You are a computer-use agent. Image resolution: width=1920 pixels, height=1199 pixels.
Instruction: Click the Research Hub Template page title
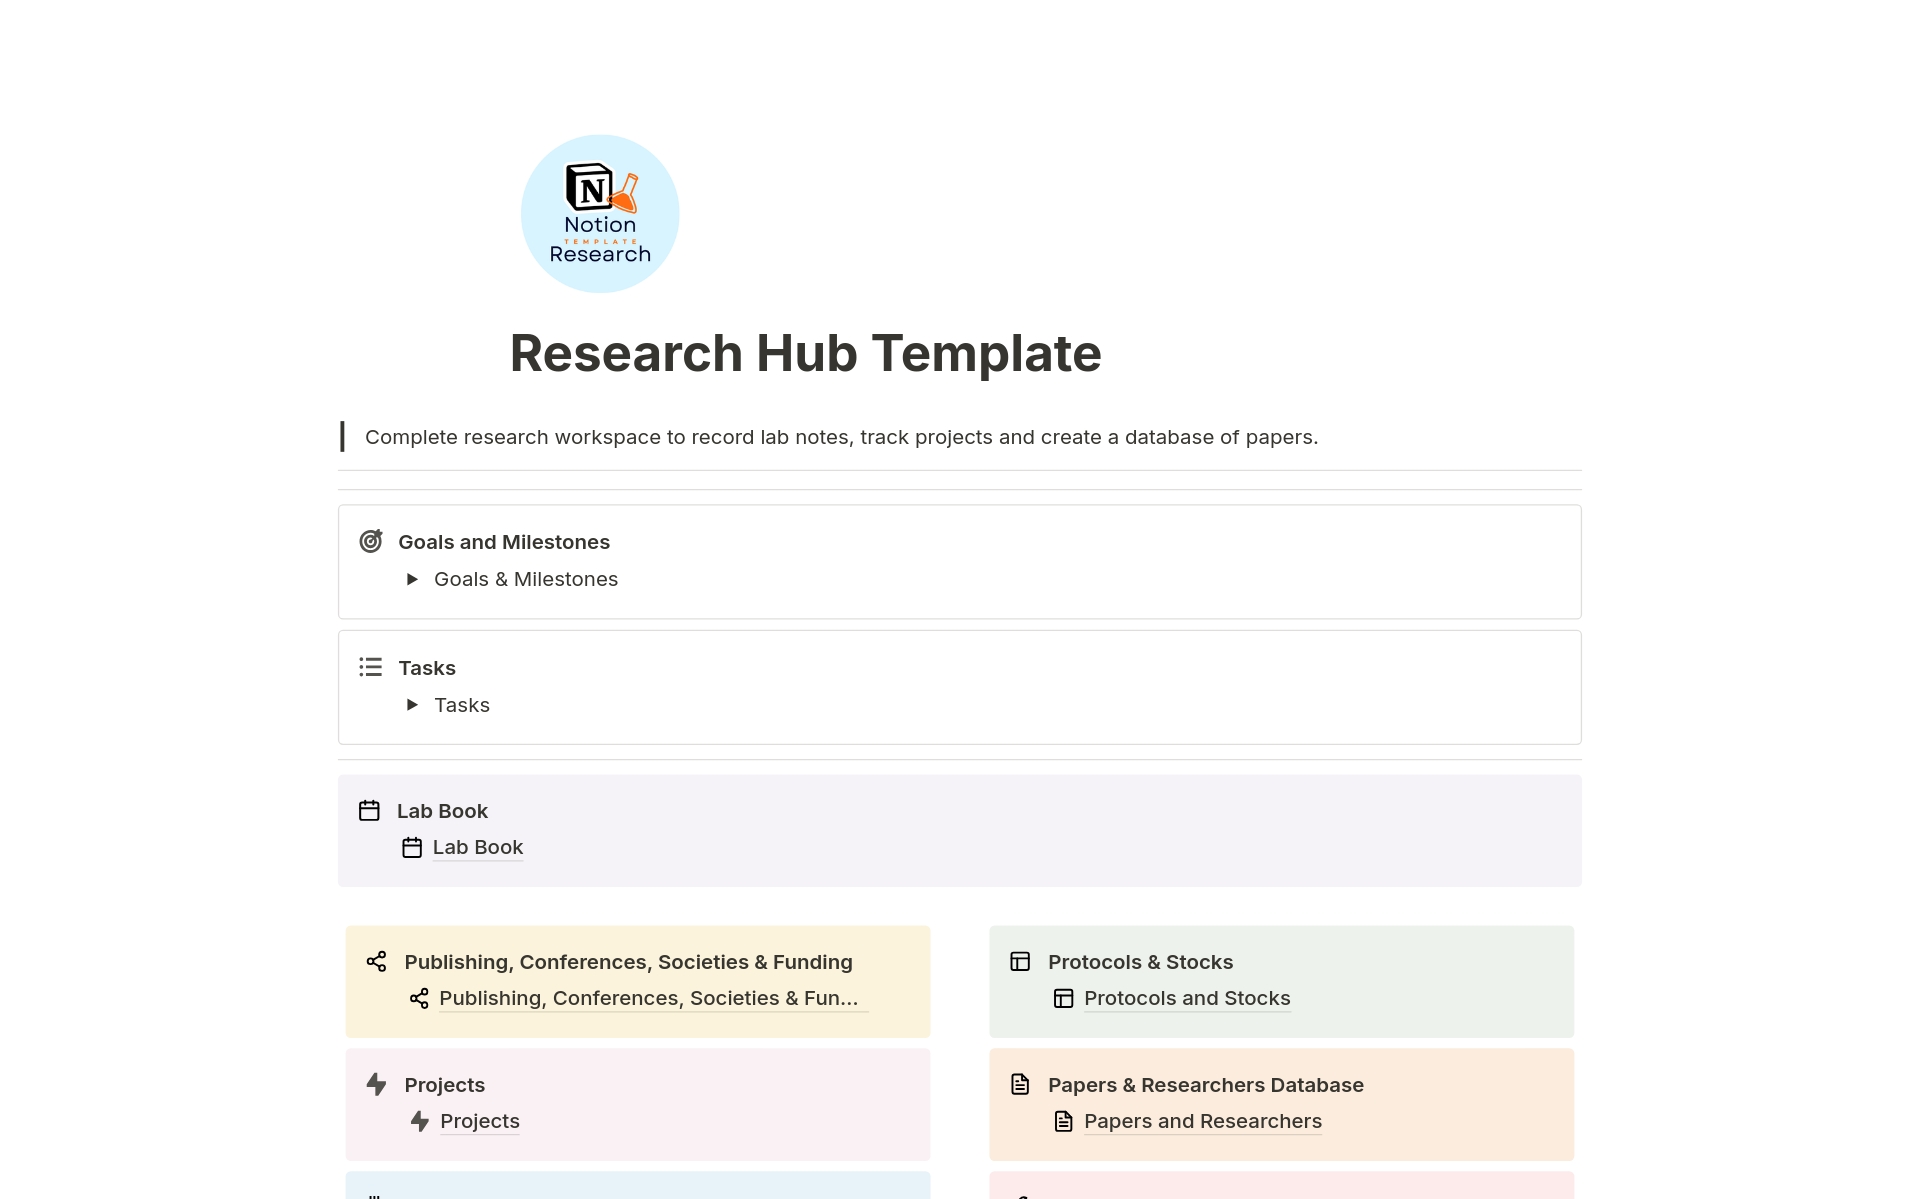click(x=806, y=352)
